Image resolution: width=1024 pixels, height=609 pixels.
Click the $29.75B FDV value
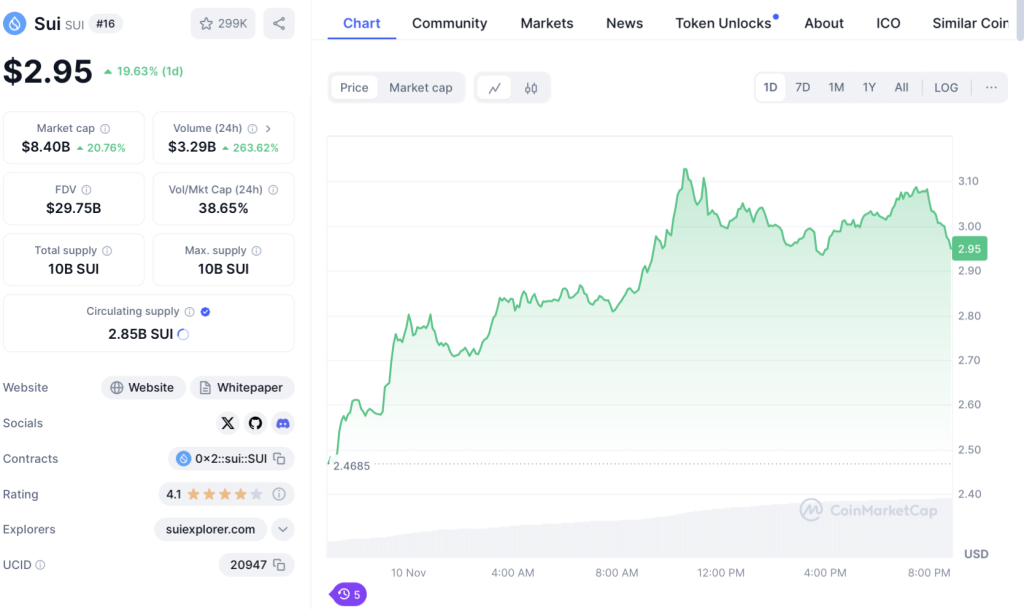(x=74, y=208)
